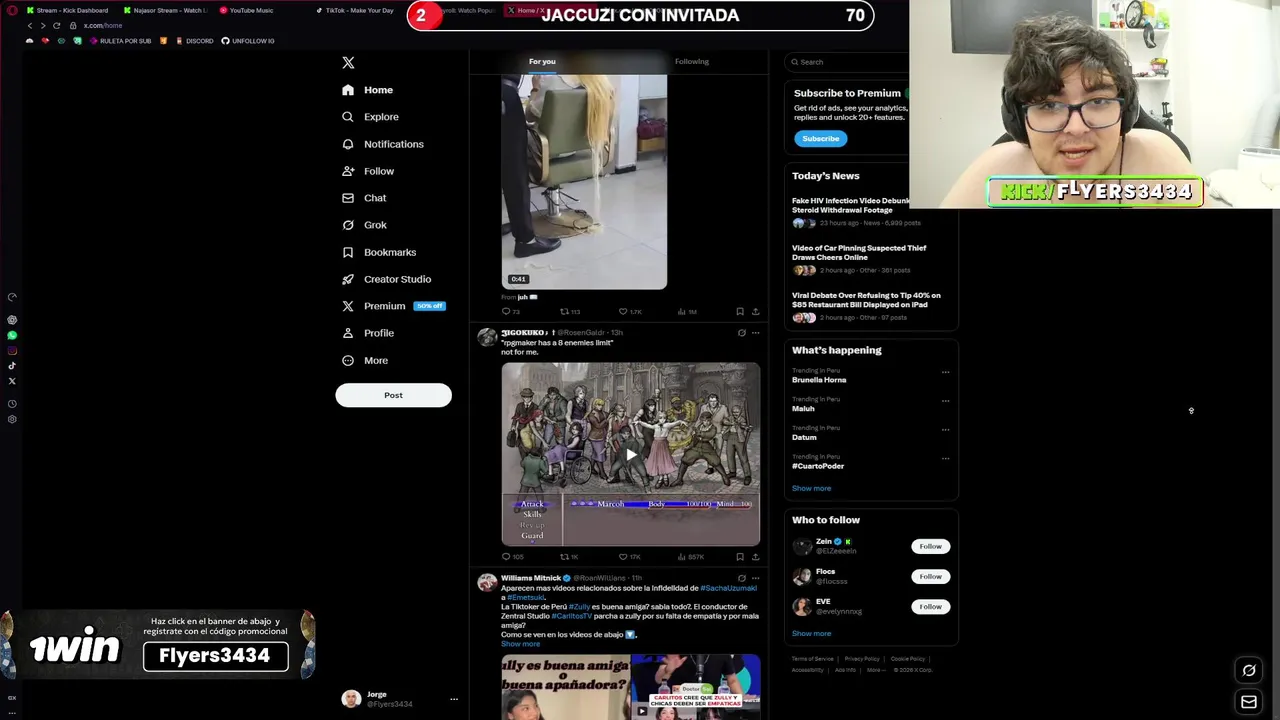Switch to the Following tab
Image resolution: width=1280 pixels, height=720 pixels.
pos(692,62)
